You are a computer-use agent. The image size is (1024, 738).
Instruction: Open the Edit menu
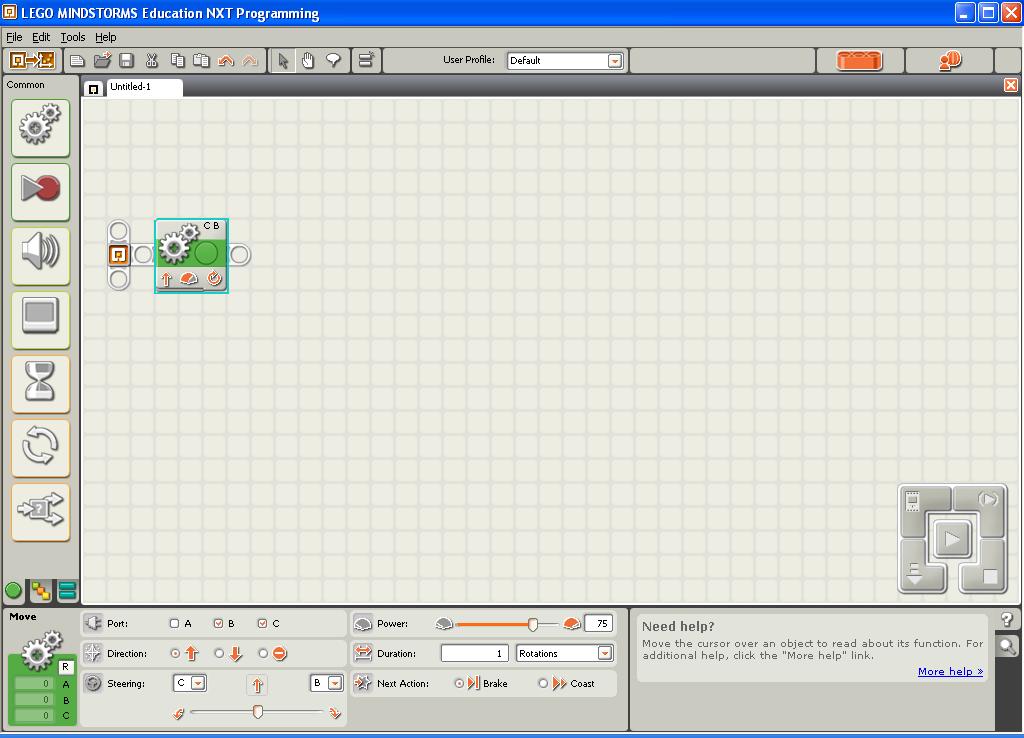(x=40, y=37)
